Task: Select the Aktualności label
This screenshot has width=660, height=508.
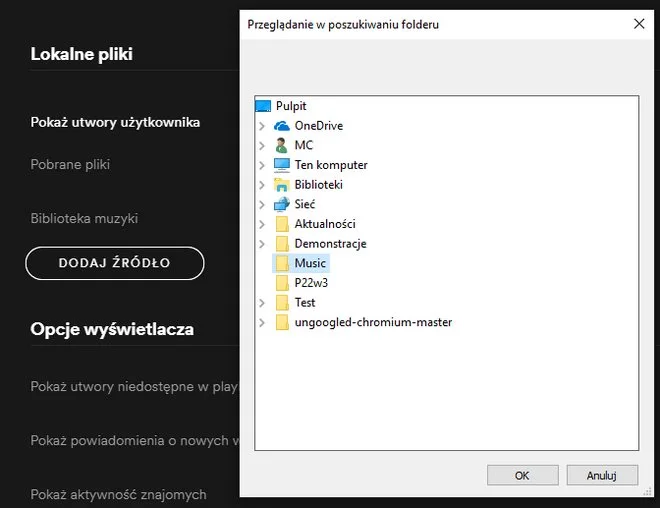Action: (325, 224)
